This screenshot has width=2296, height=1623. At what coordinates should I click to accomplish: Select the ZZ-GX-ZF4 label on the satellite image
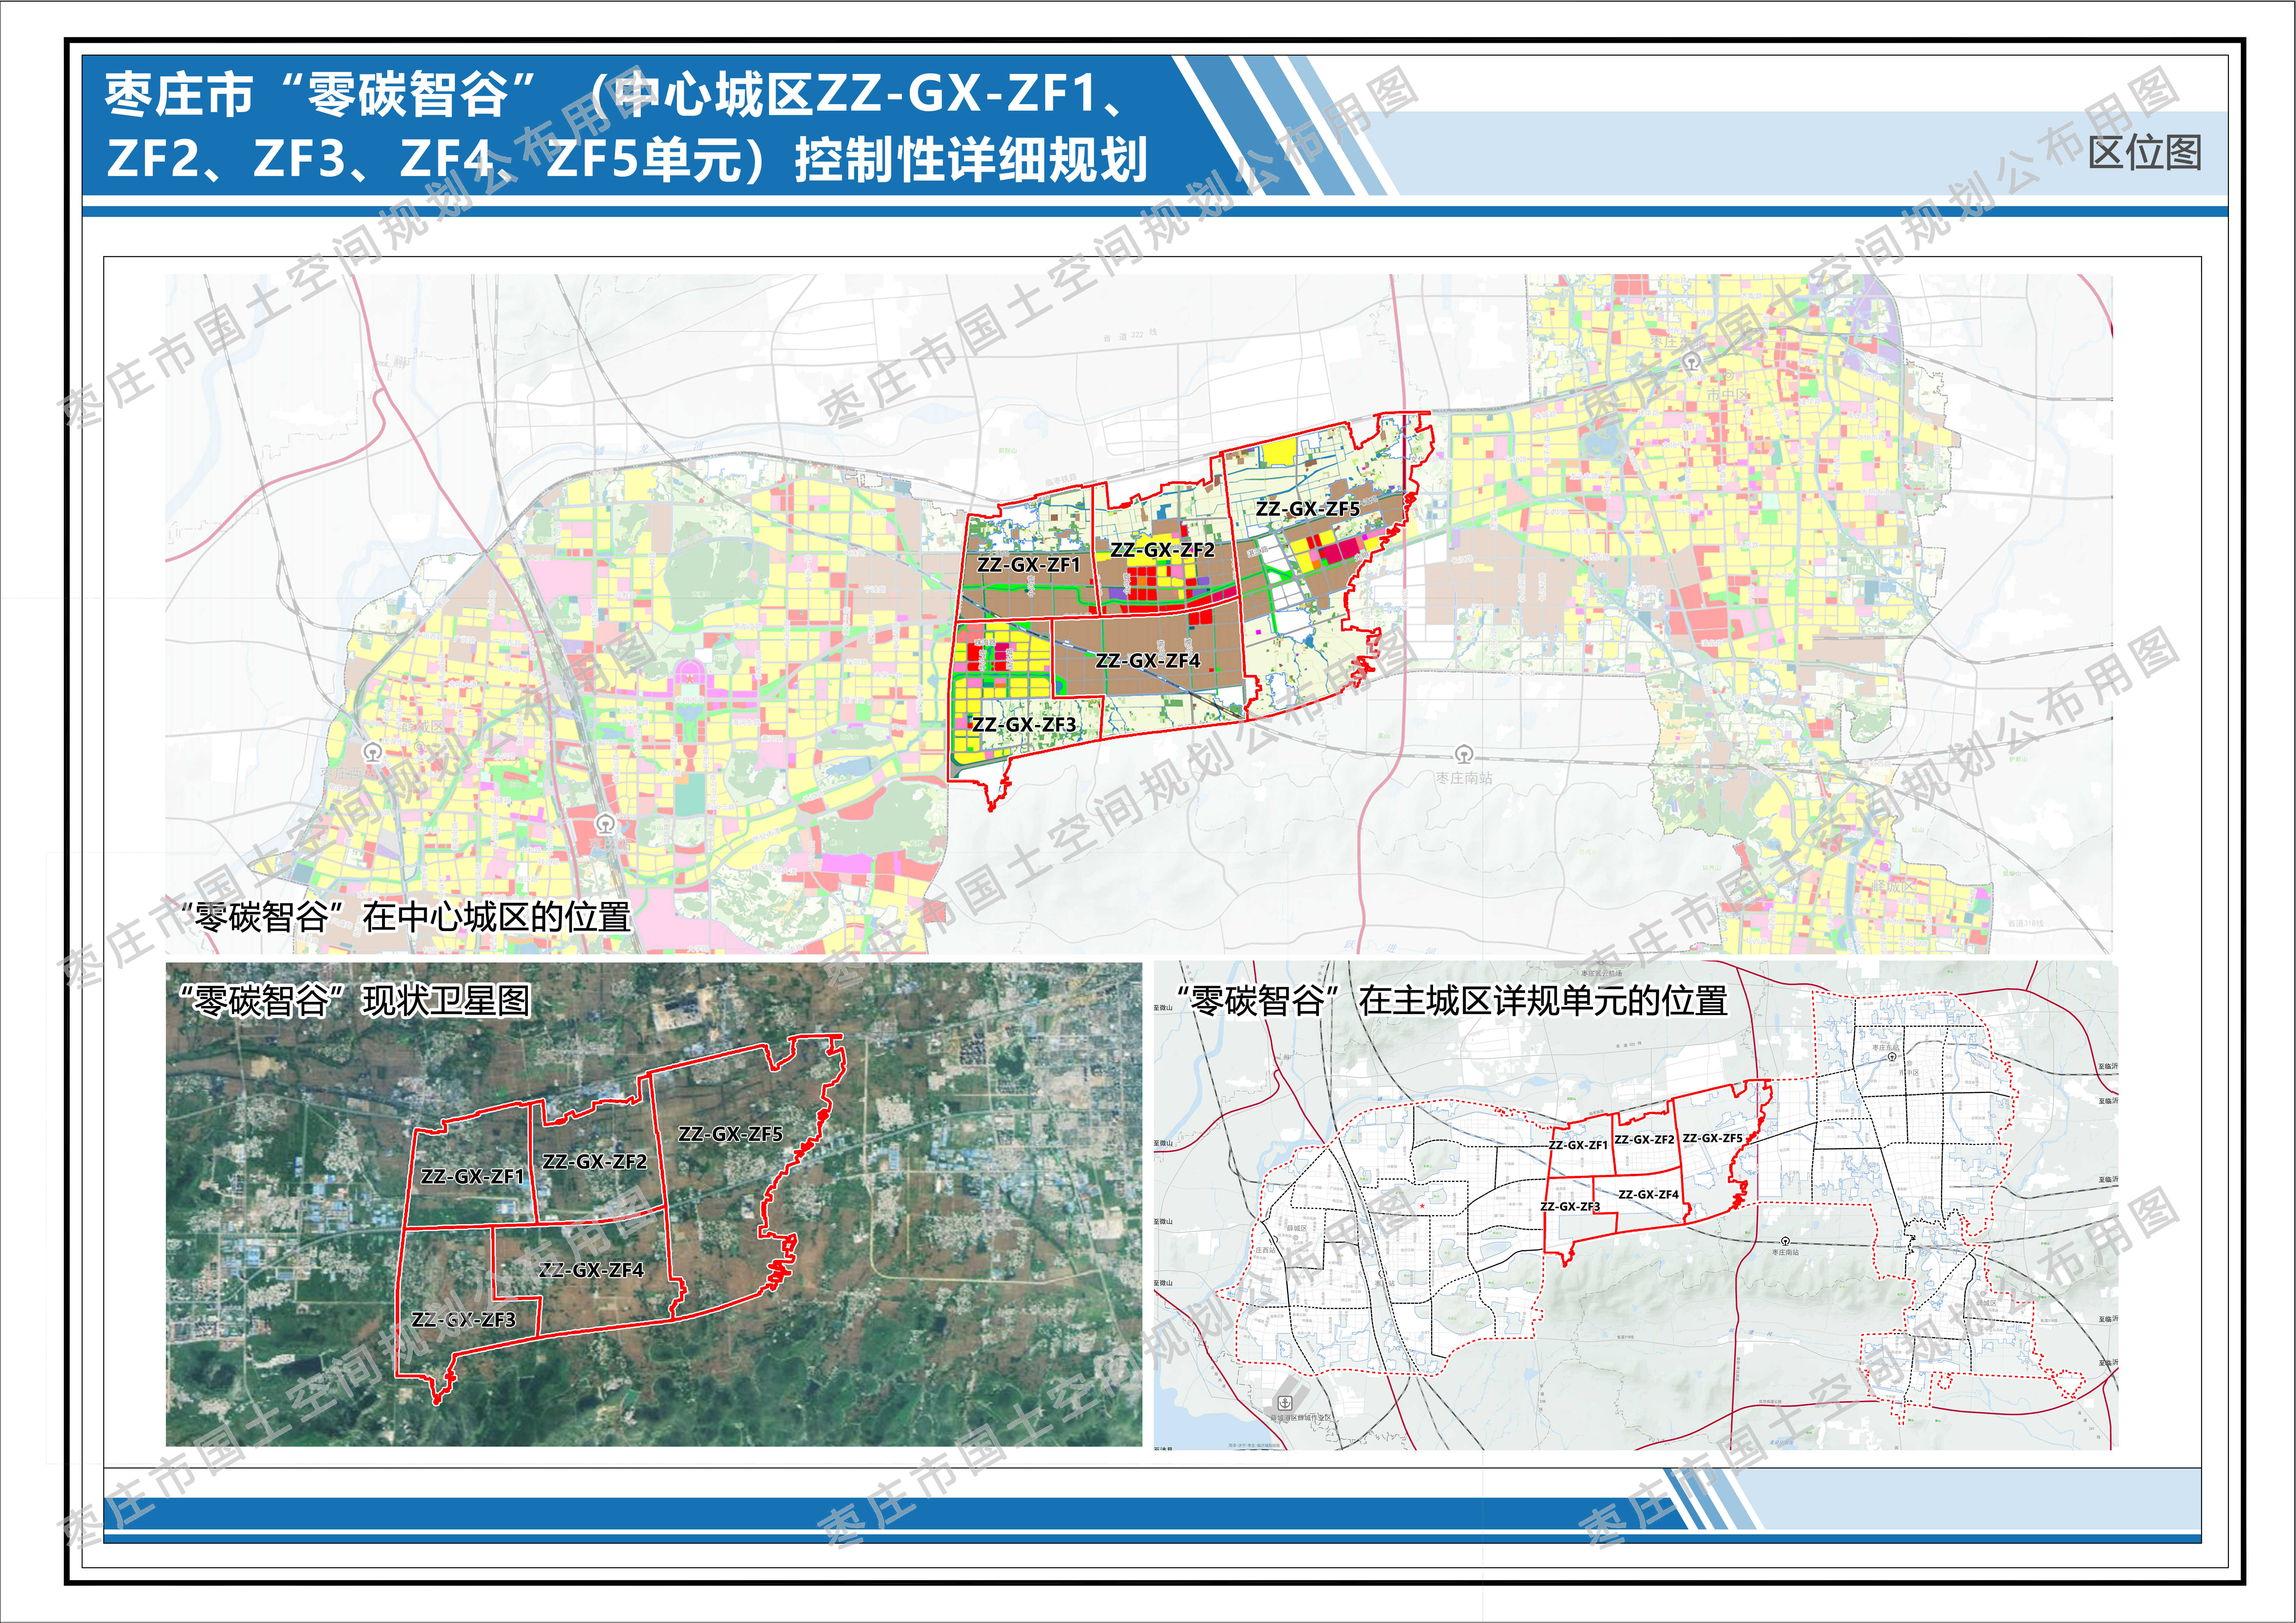coord(591,1270)
